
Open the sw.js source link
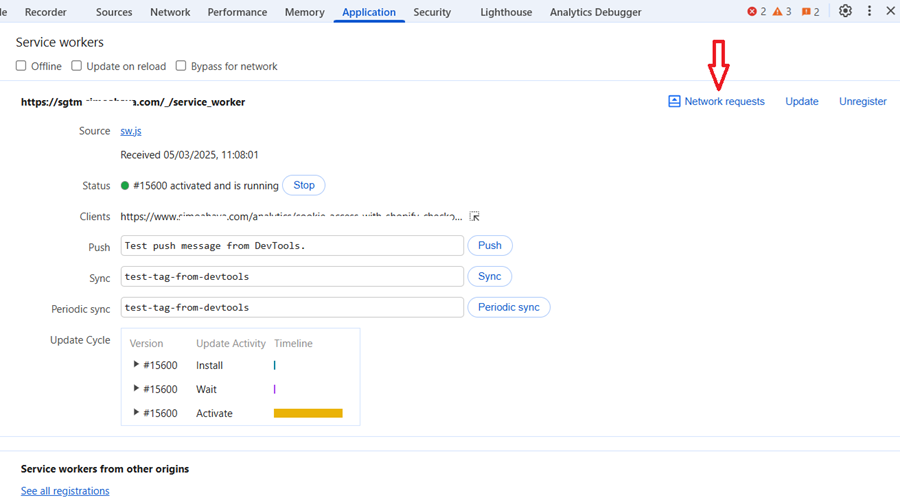(x=131, y=131)
